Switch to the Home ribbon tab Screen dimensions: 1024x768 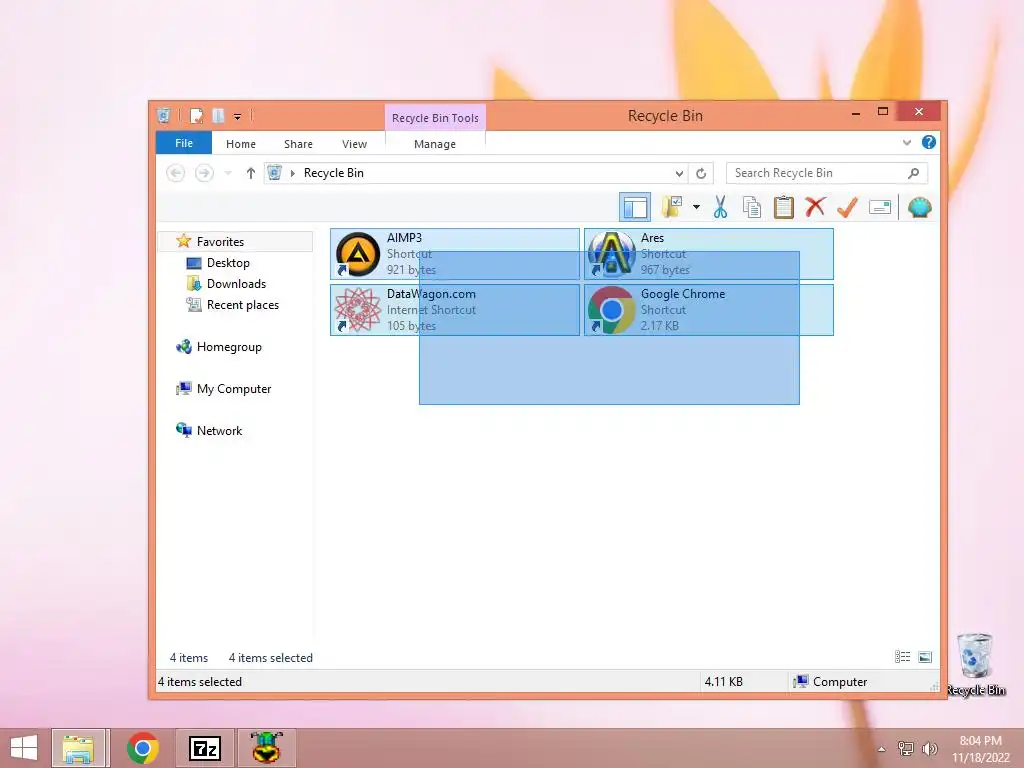[x=241, y=144]
